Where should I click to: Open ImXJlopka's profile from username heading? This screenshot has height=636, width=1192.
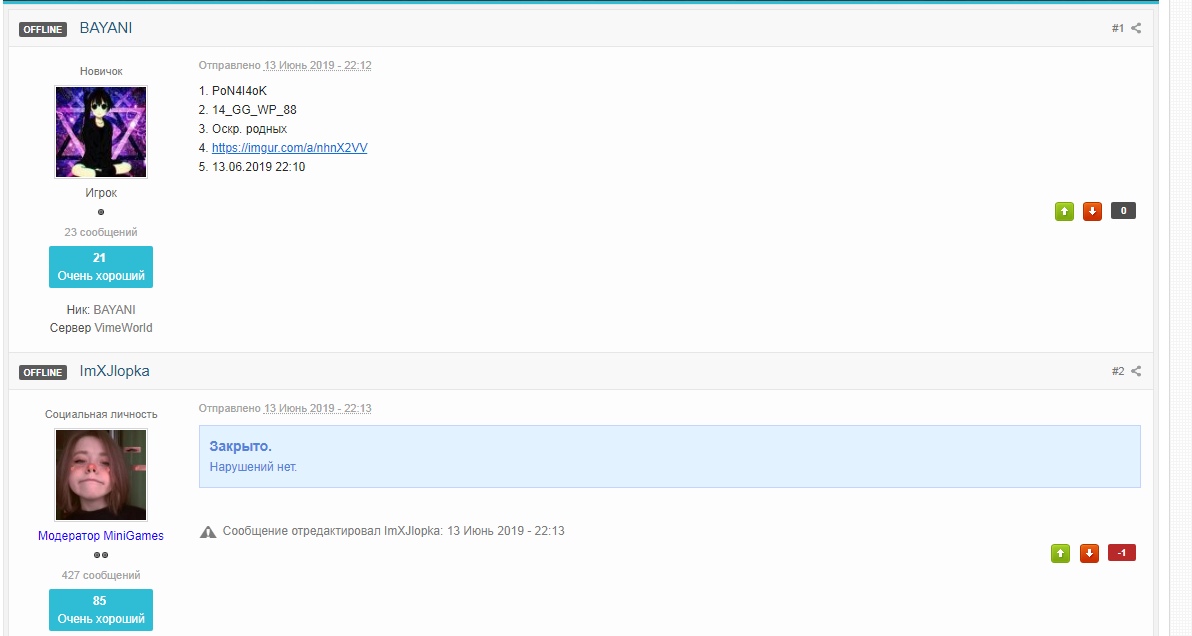point(114,371)
